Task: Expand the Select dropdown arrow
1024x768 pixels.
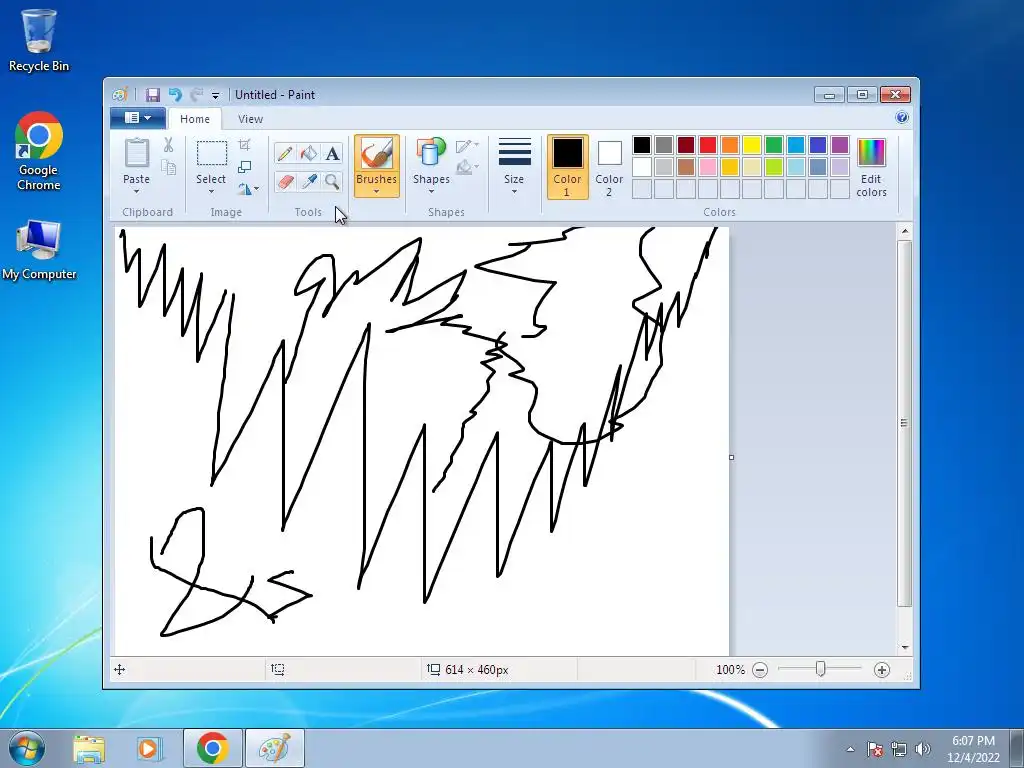Action: [211, 191]
